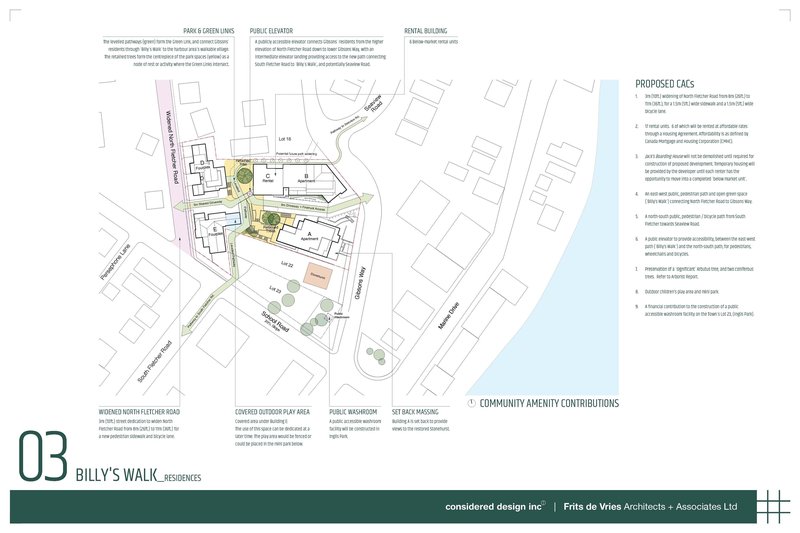
Task: Click the large page number 03
Action: (42, 459)
